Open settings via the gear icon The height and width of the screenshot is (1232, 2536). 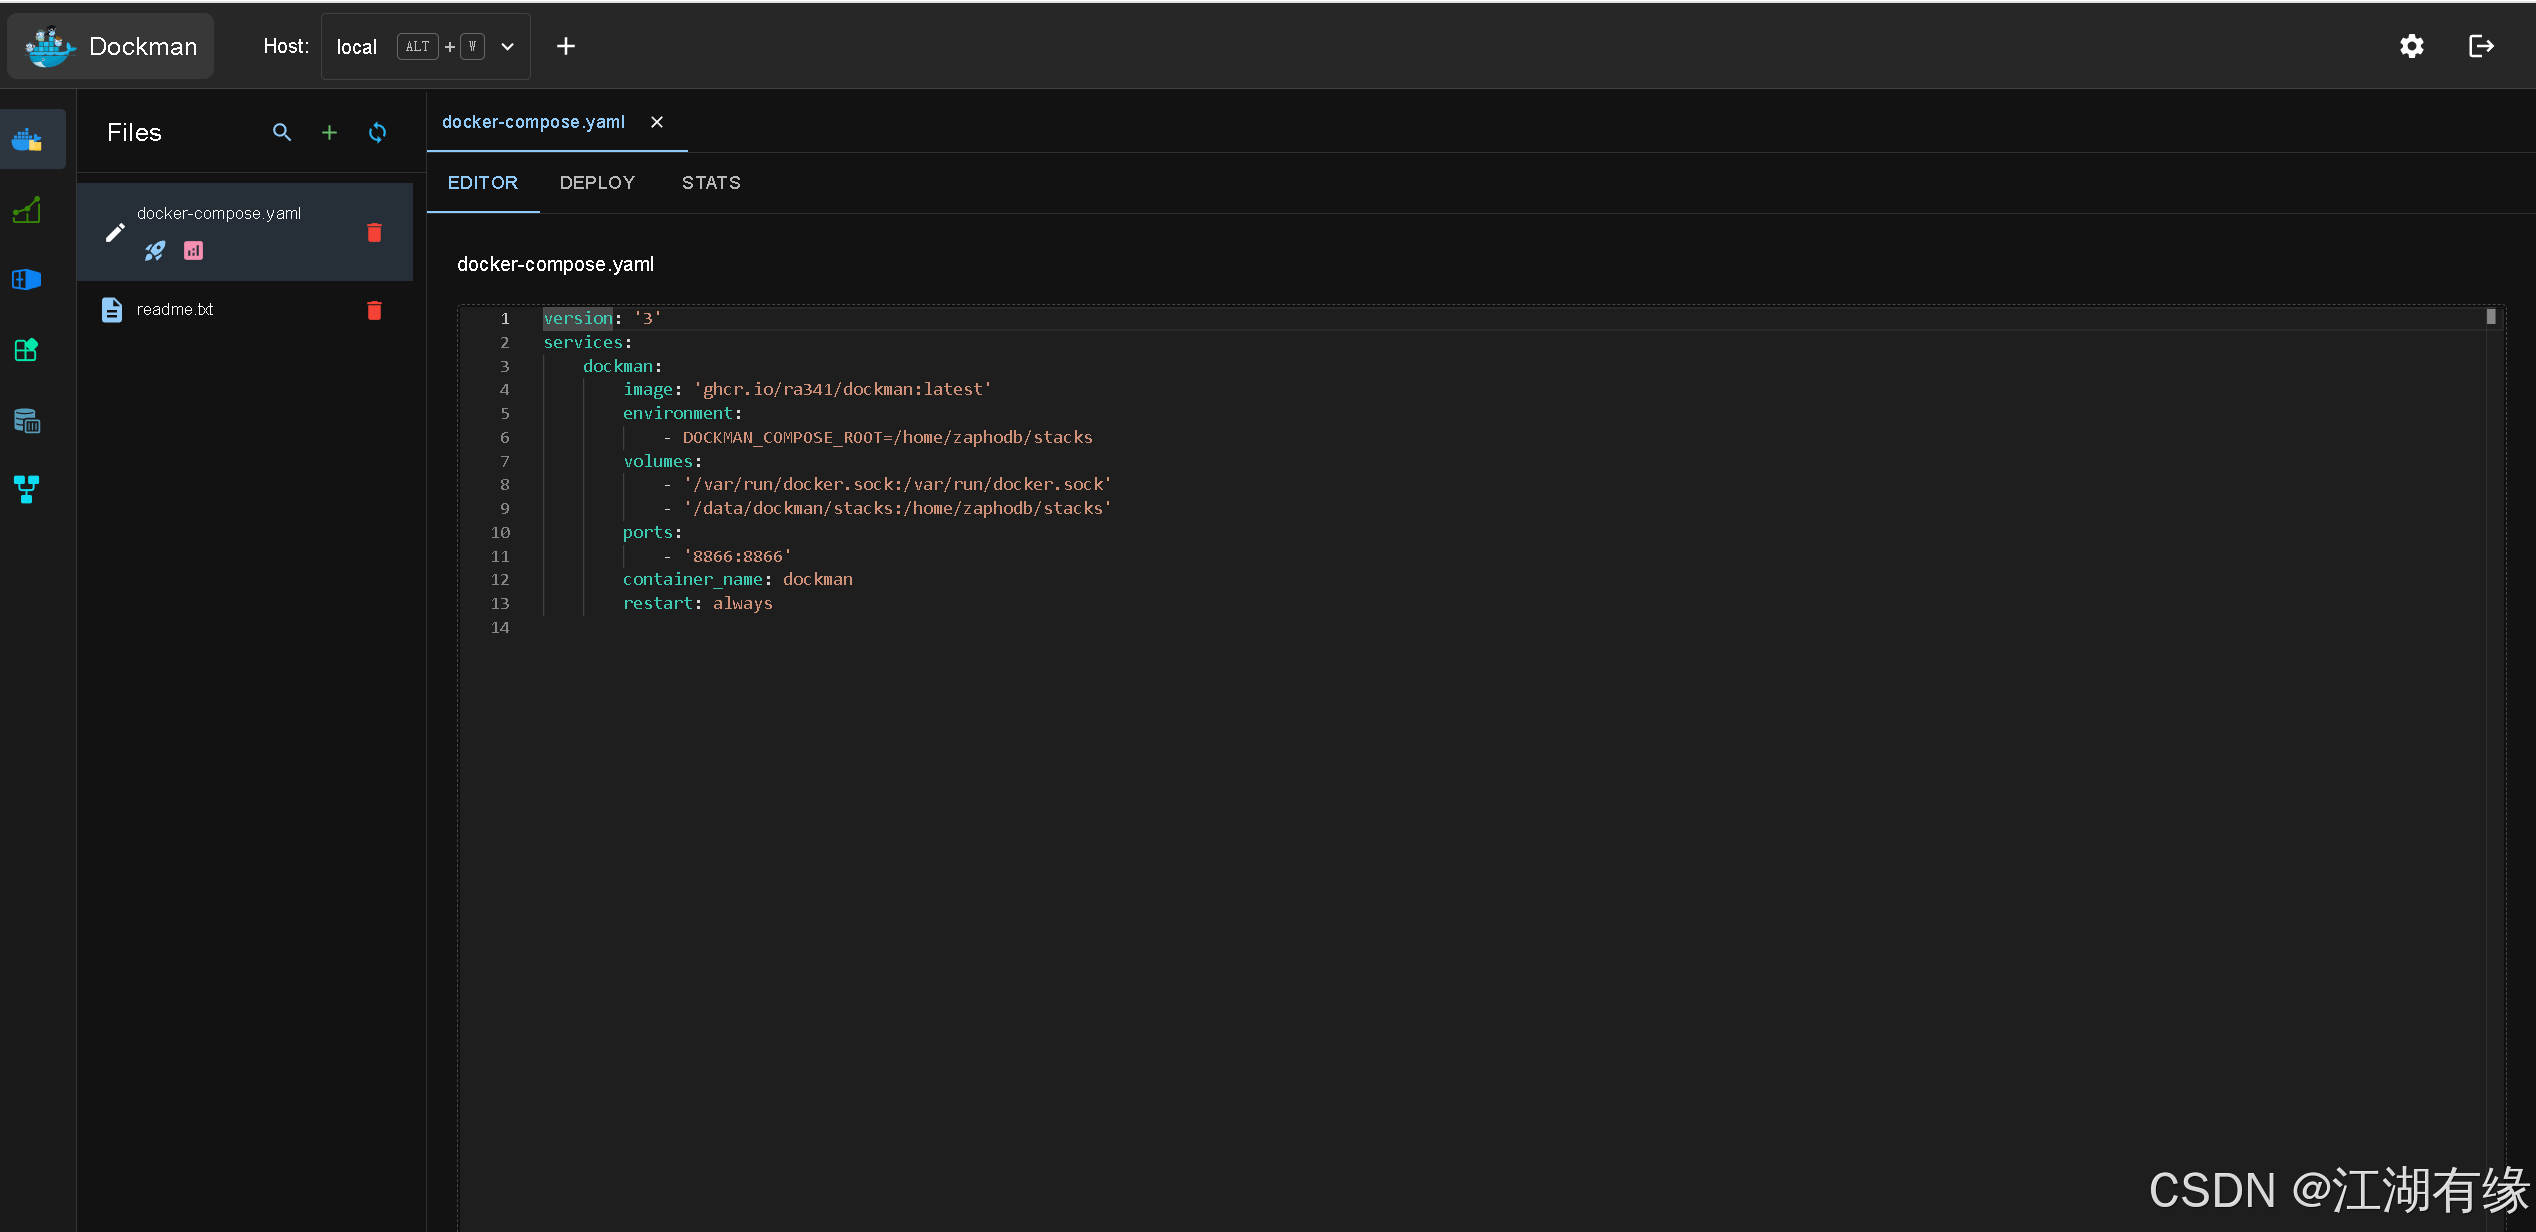2412,46
